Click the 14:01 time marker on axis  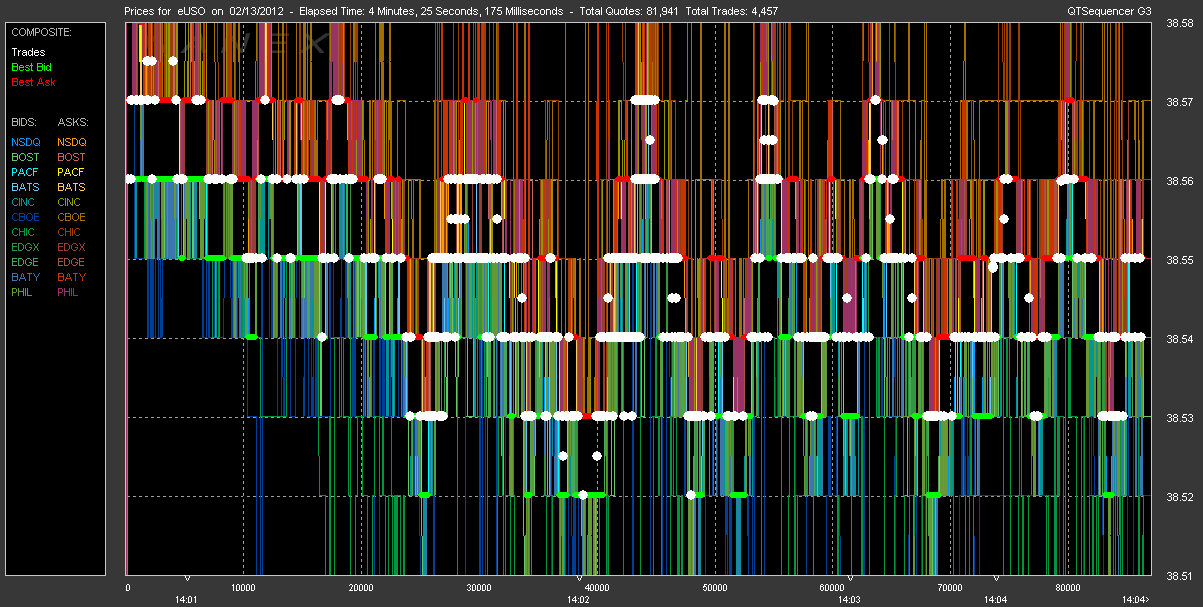(186, 600)
